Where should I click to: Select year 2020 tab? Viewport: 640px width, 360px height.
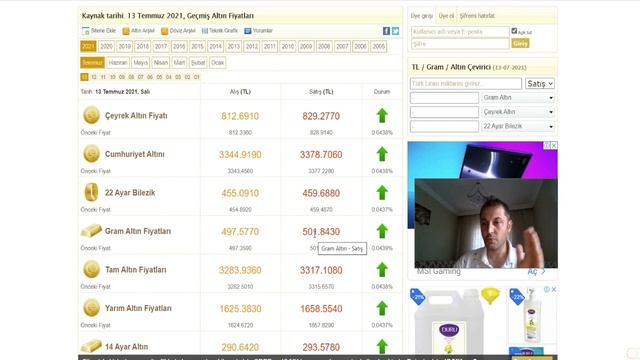107,46
